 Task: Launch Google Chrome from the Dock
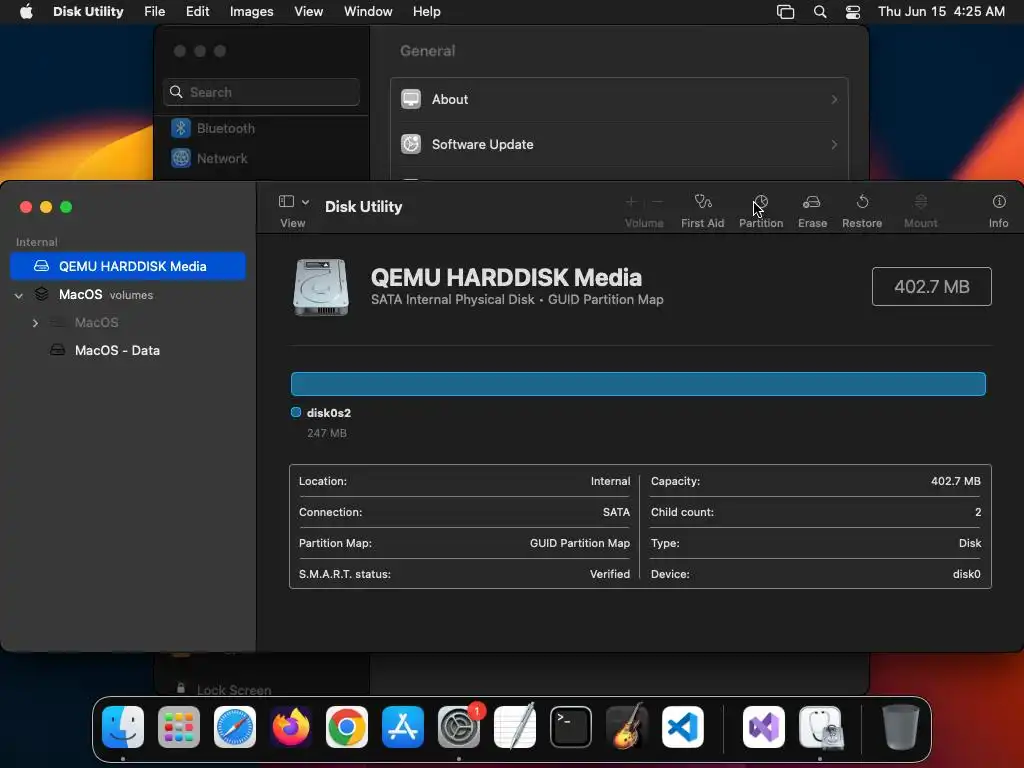(x=347, y=727)
